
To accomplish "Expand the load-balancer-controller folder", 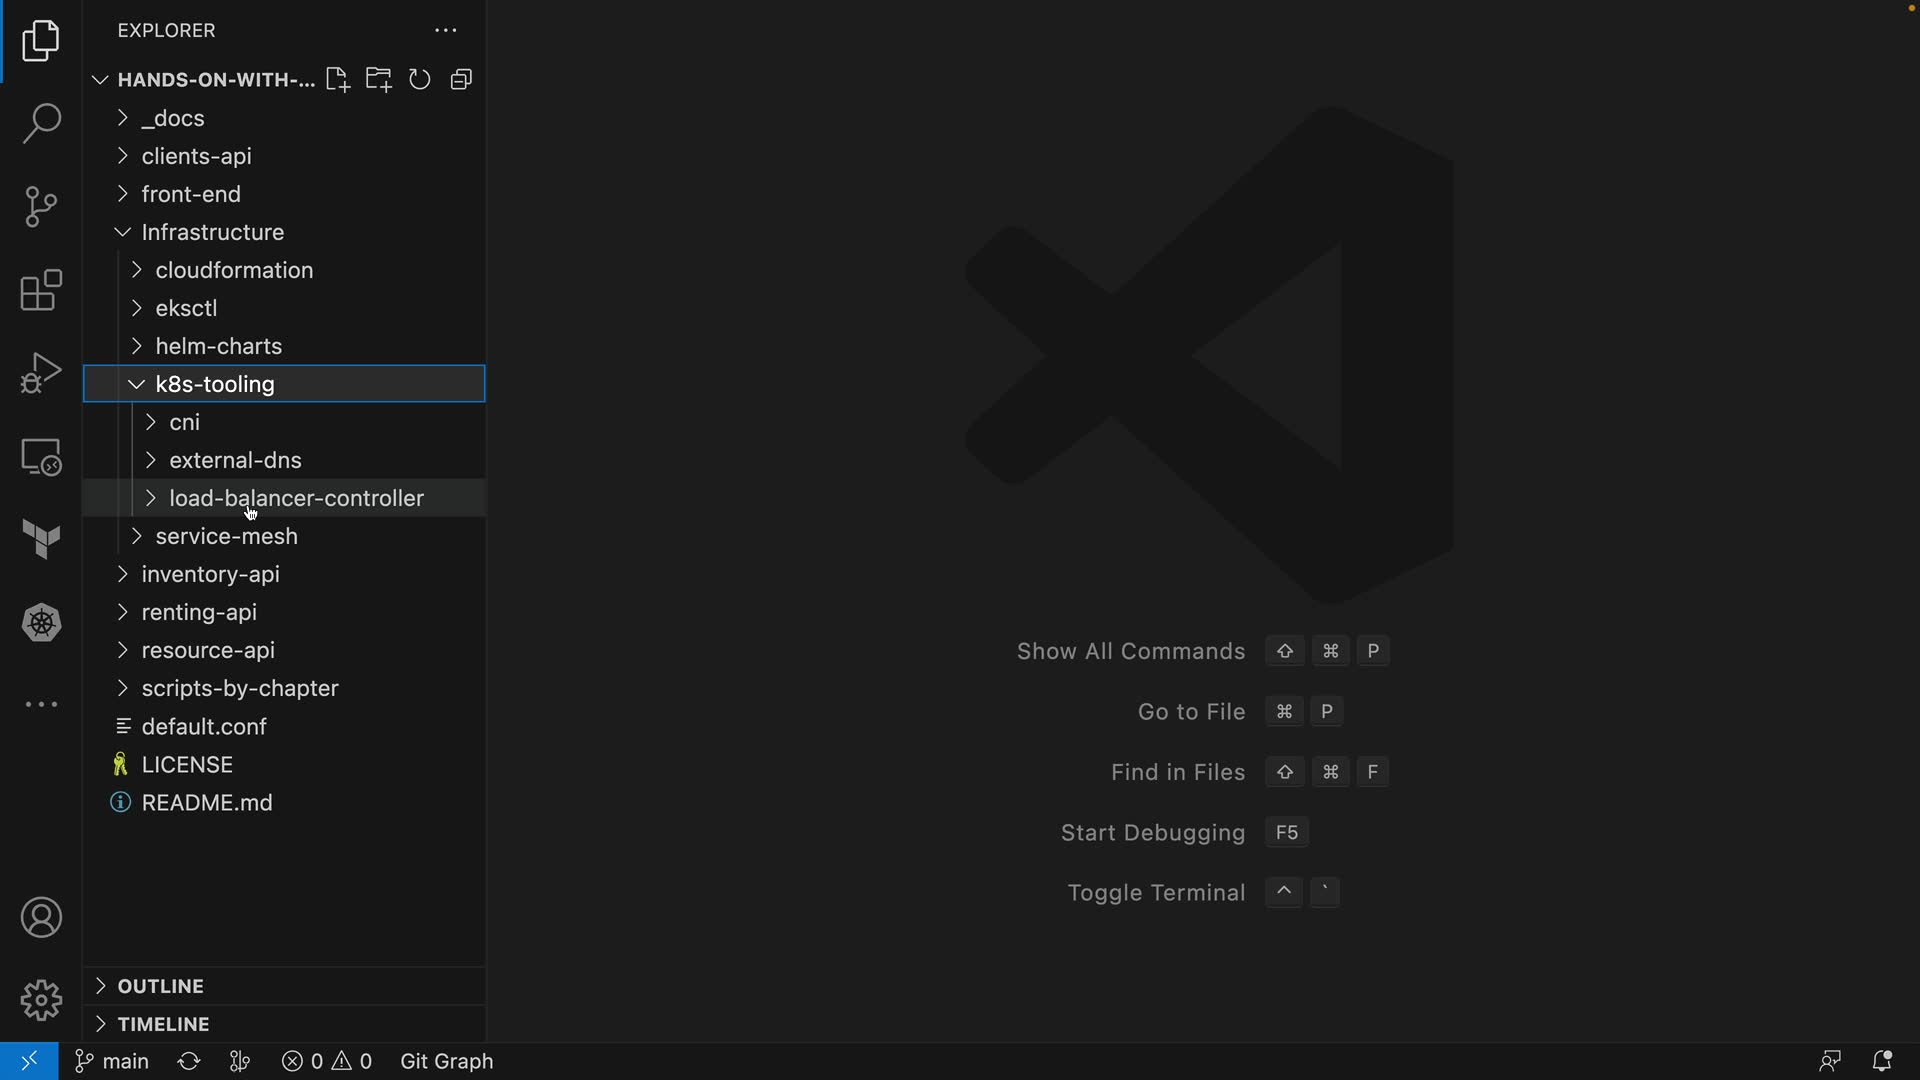I will pos(296,498).
